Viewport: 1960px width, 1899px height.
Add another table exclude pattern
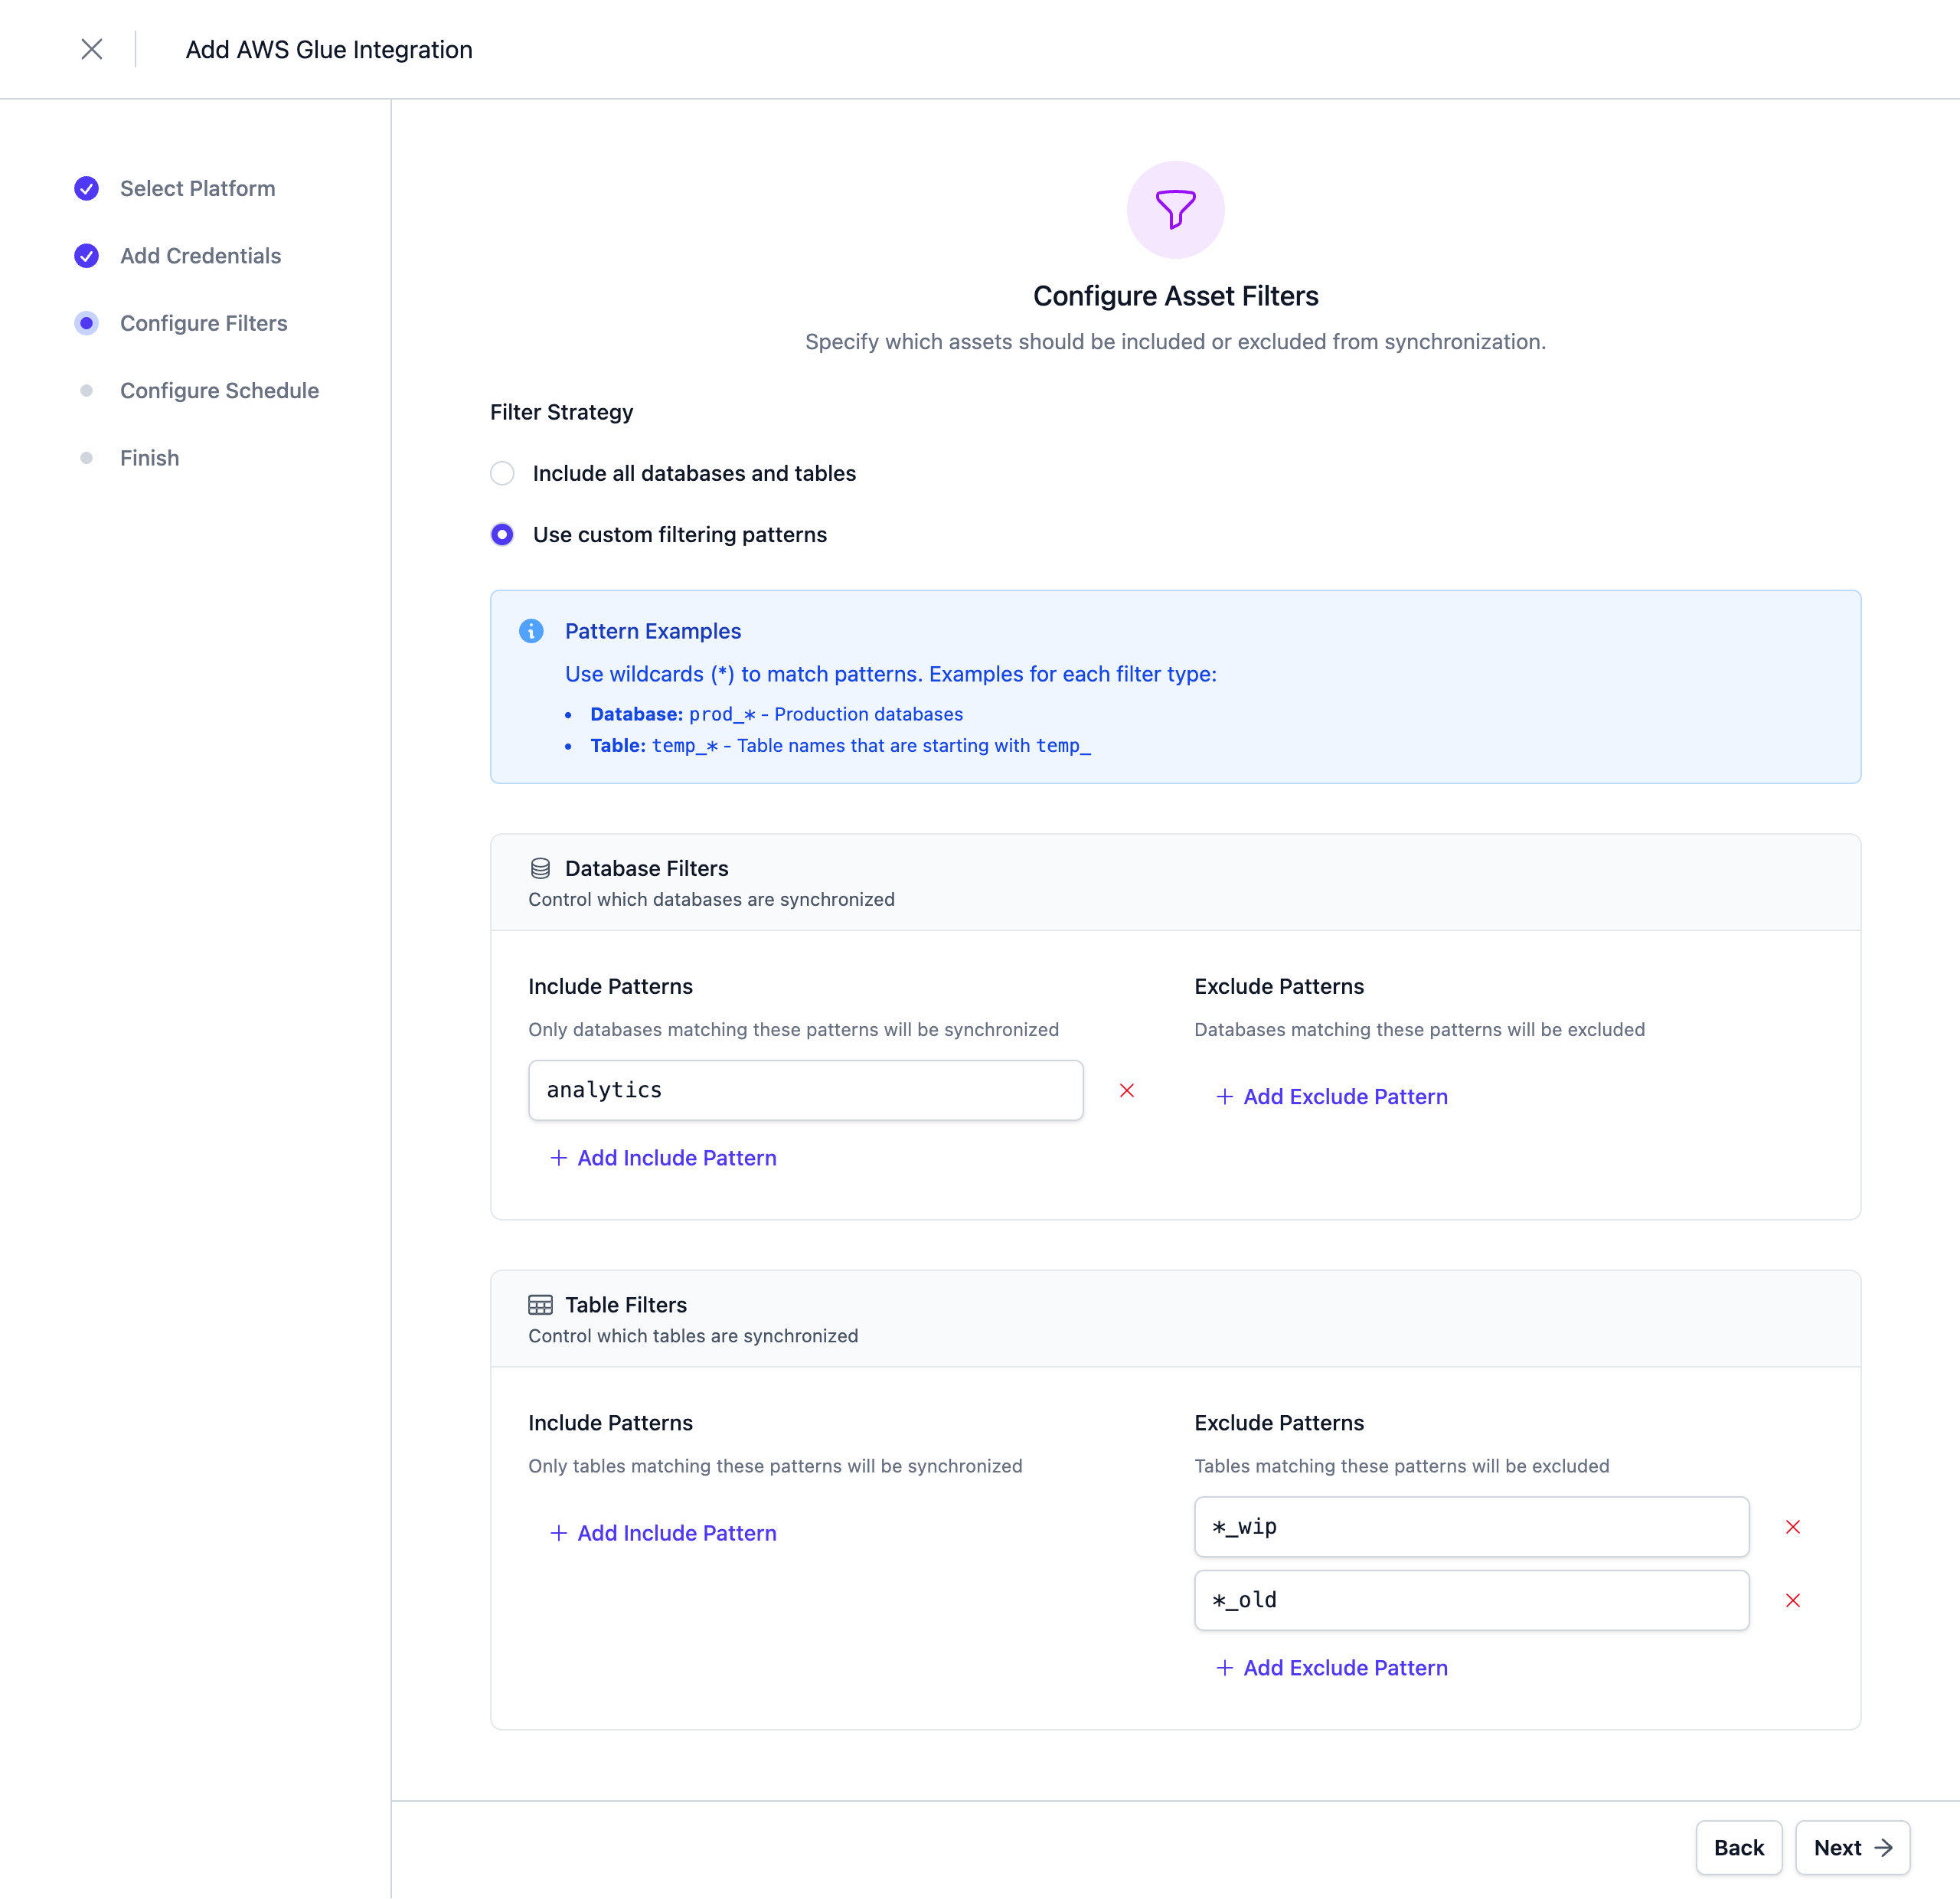(x=1331, y=1667)
